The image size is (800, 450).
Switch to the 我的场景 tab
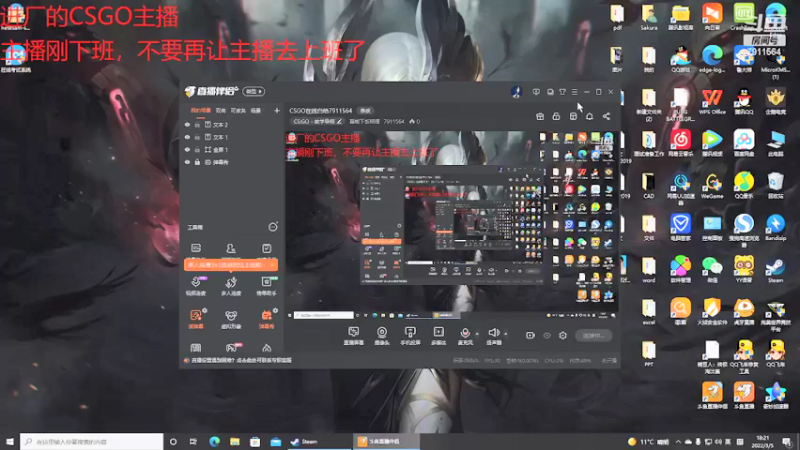[x=201, y=110]
